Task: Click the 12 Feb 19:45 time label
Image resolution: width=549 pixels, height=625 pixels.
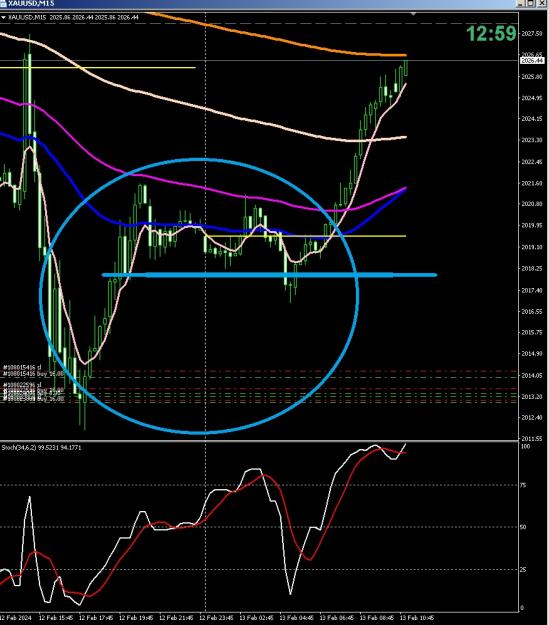Action: tap(136, 618)
